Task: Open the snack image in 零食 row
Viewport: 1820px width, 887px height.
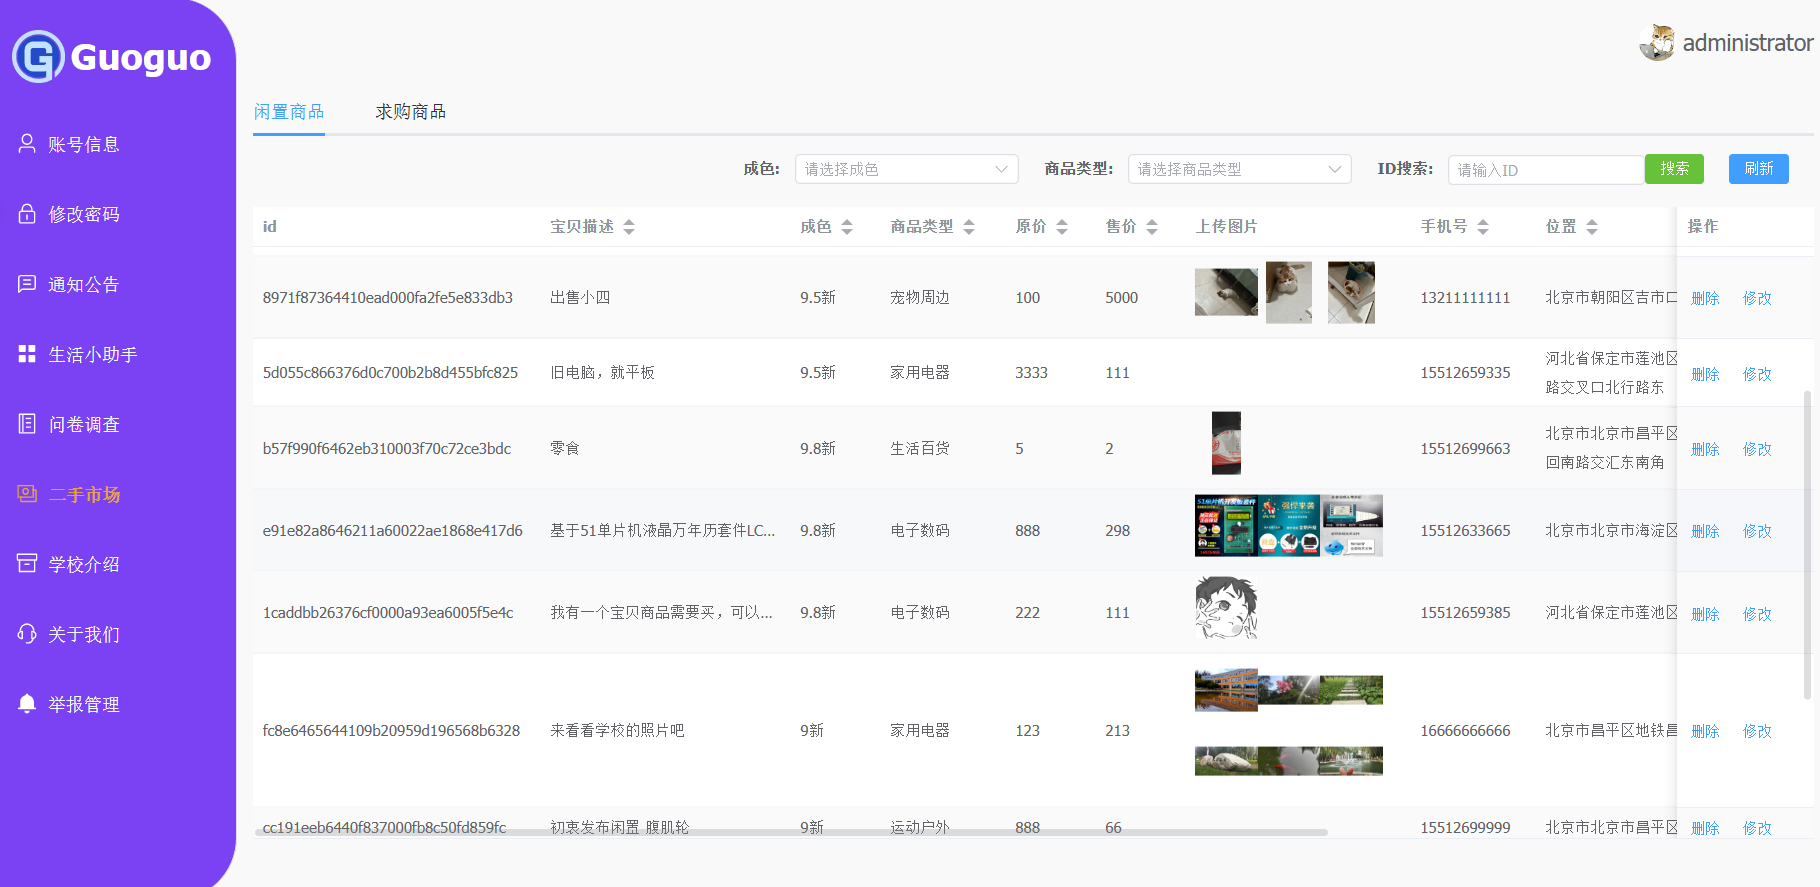Action: tap(1226, 443)
